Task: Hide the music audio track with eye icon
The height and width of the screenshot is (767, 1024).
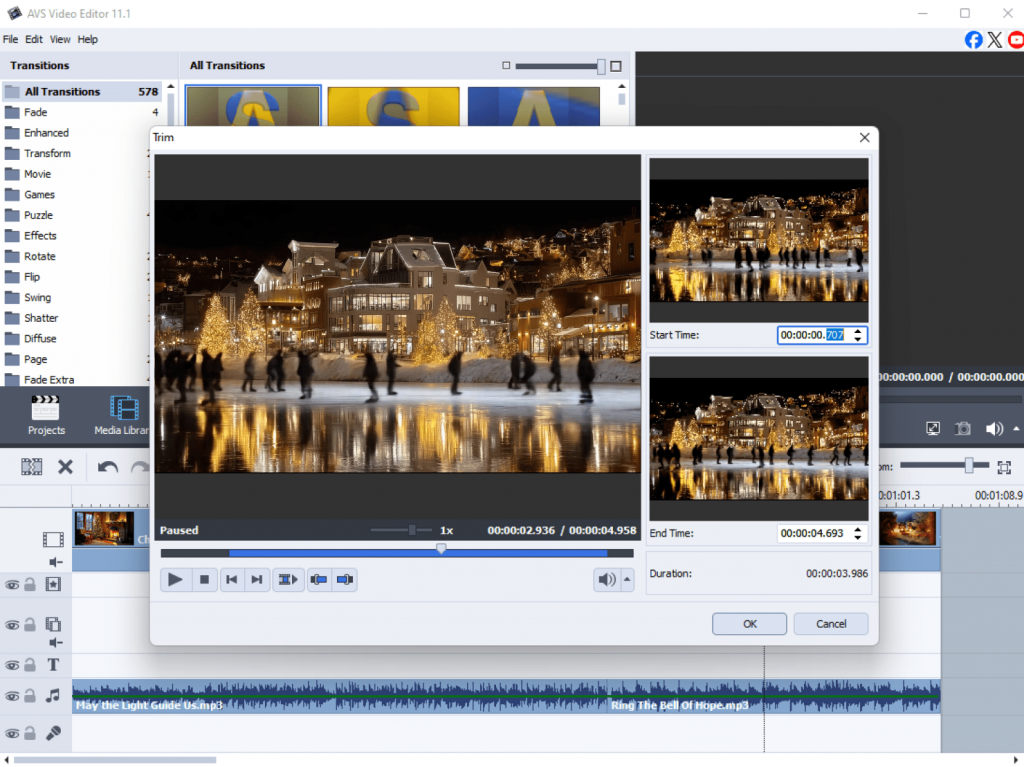Action: [12, 695]
